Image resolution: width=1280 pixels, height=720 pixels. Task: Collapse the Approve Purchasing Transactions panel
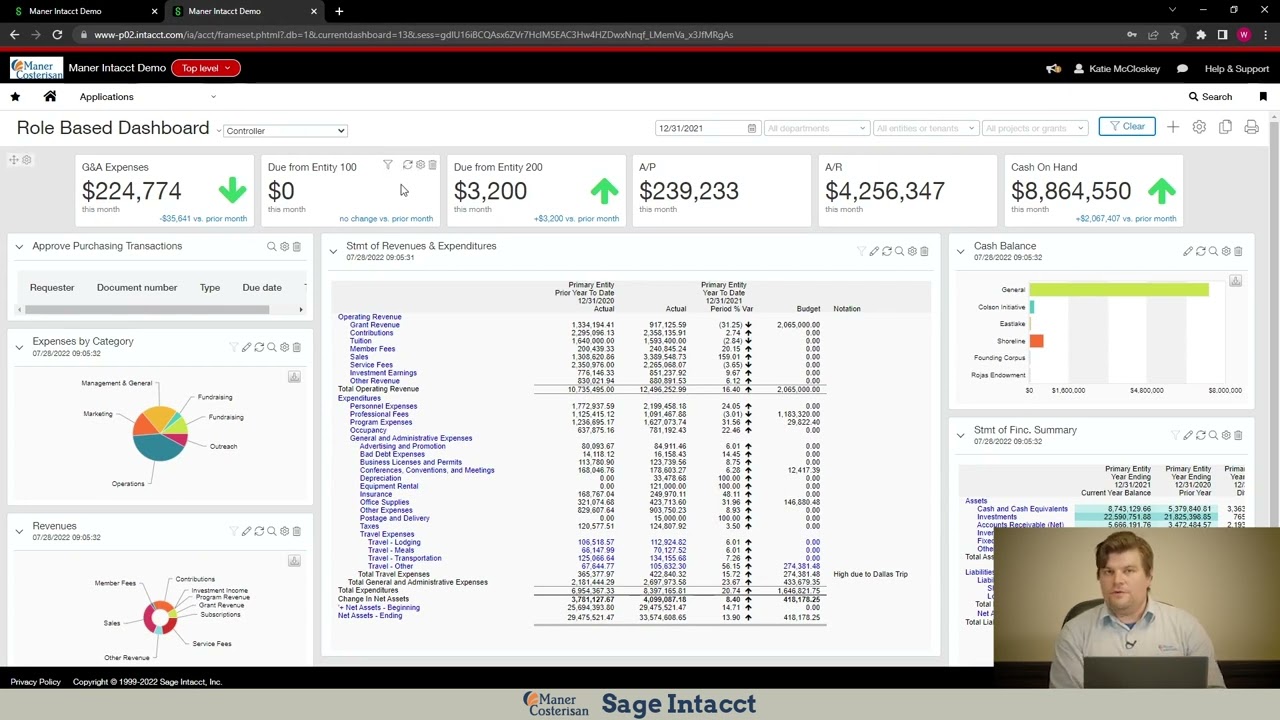click(19, 246)
